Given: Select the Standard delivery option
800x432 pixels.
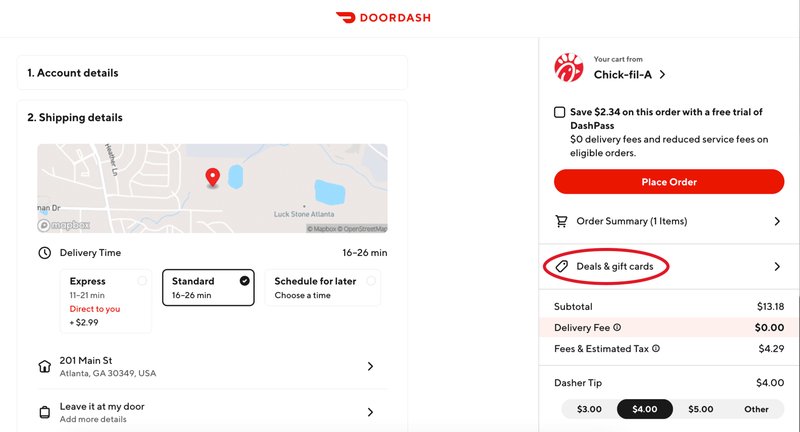Looking at the screenshot, I should (208, 288).
